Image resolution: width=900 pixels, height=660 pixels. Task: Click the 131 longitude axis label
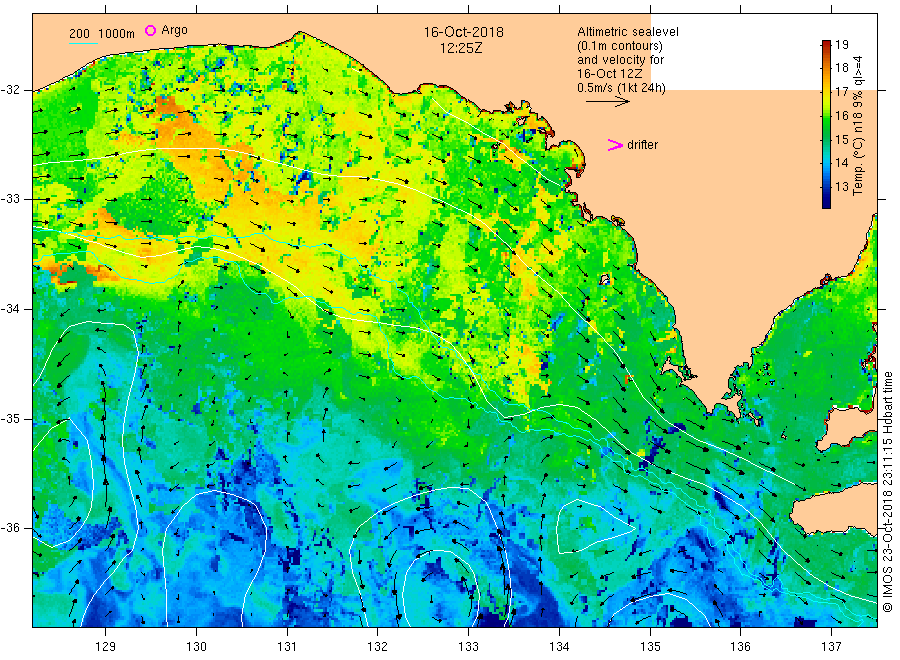point(287,646)
